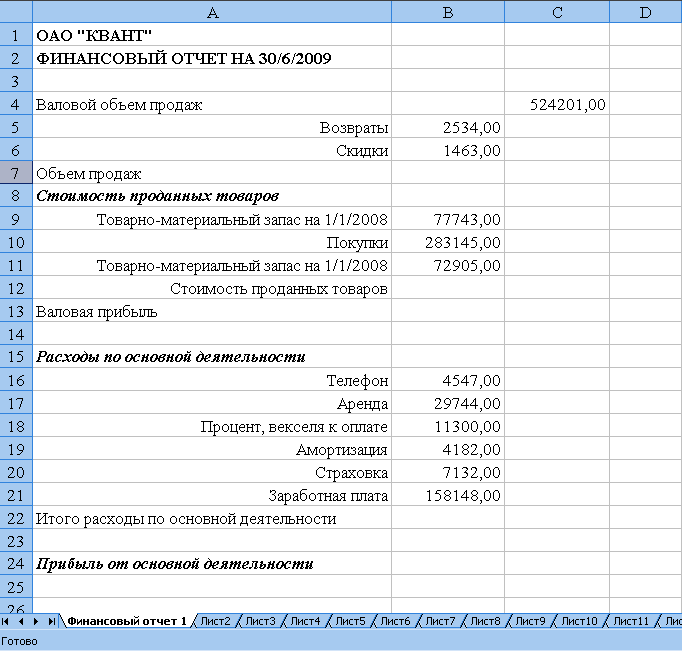Select cell with value 1463,00
The height and width of the screenshot is (651, 682).
click(x=448, y=150)
